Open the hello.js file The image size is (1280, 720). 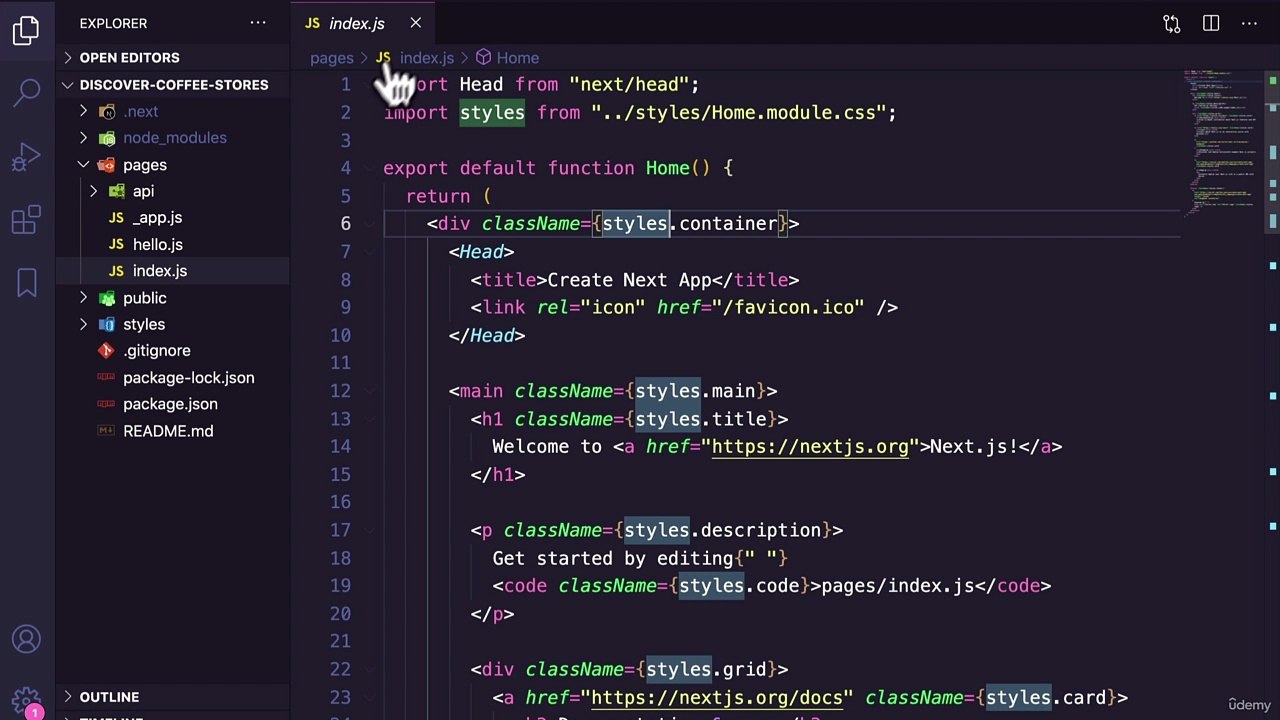(172, 244)
